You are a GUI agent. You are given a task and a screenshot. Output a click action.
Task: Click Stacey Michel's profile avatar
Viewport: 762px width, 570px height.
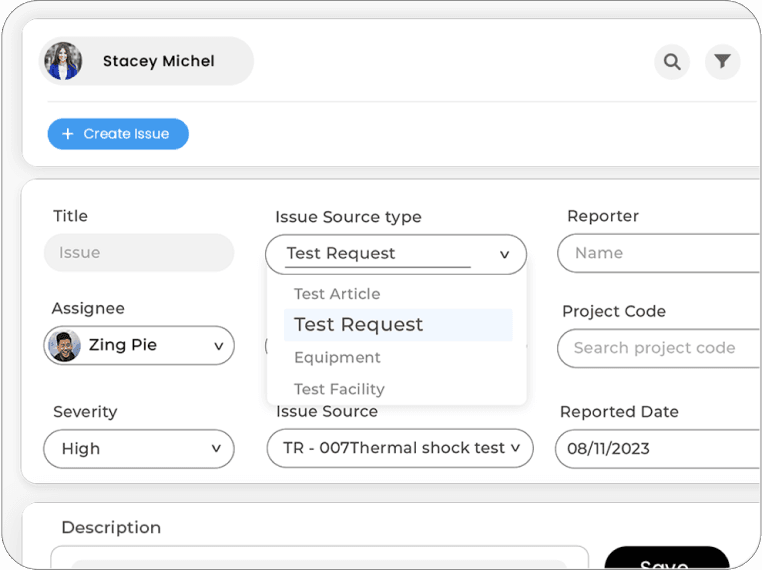63,61
